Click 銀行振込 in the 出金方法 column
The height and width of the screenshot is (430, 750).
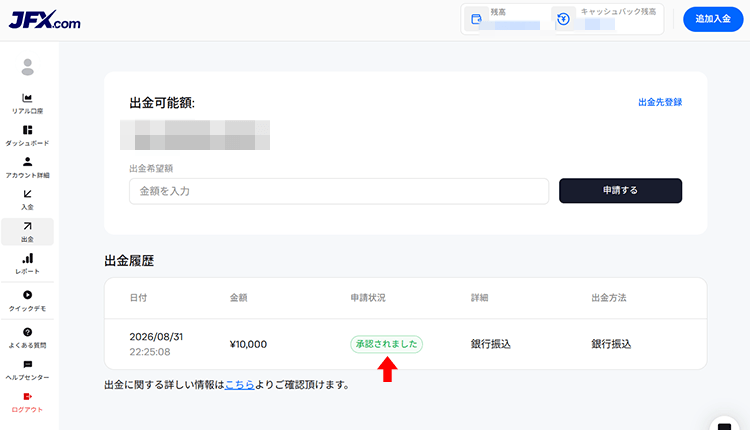(x=611, y=344)
